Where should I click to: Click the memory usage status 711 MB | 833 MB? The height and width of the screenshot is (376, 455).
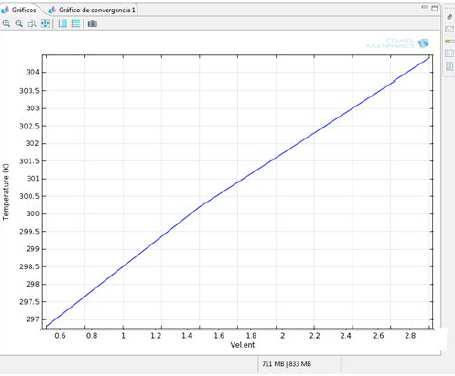[x=286, y=364]
